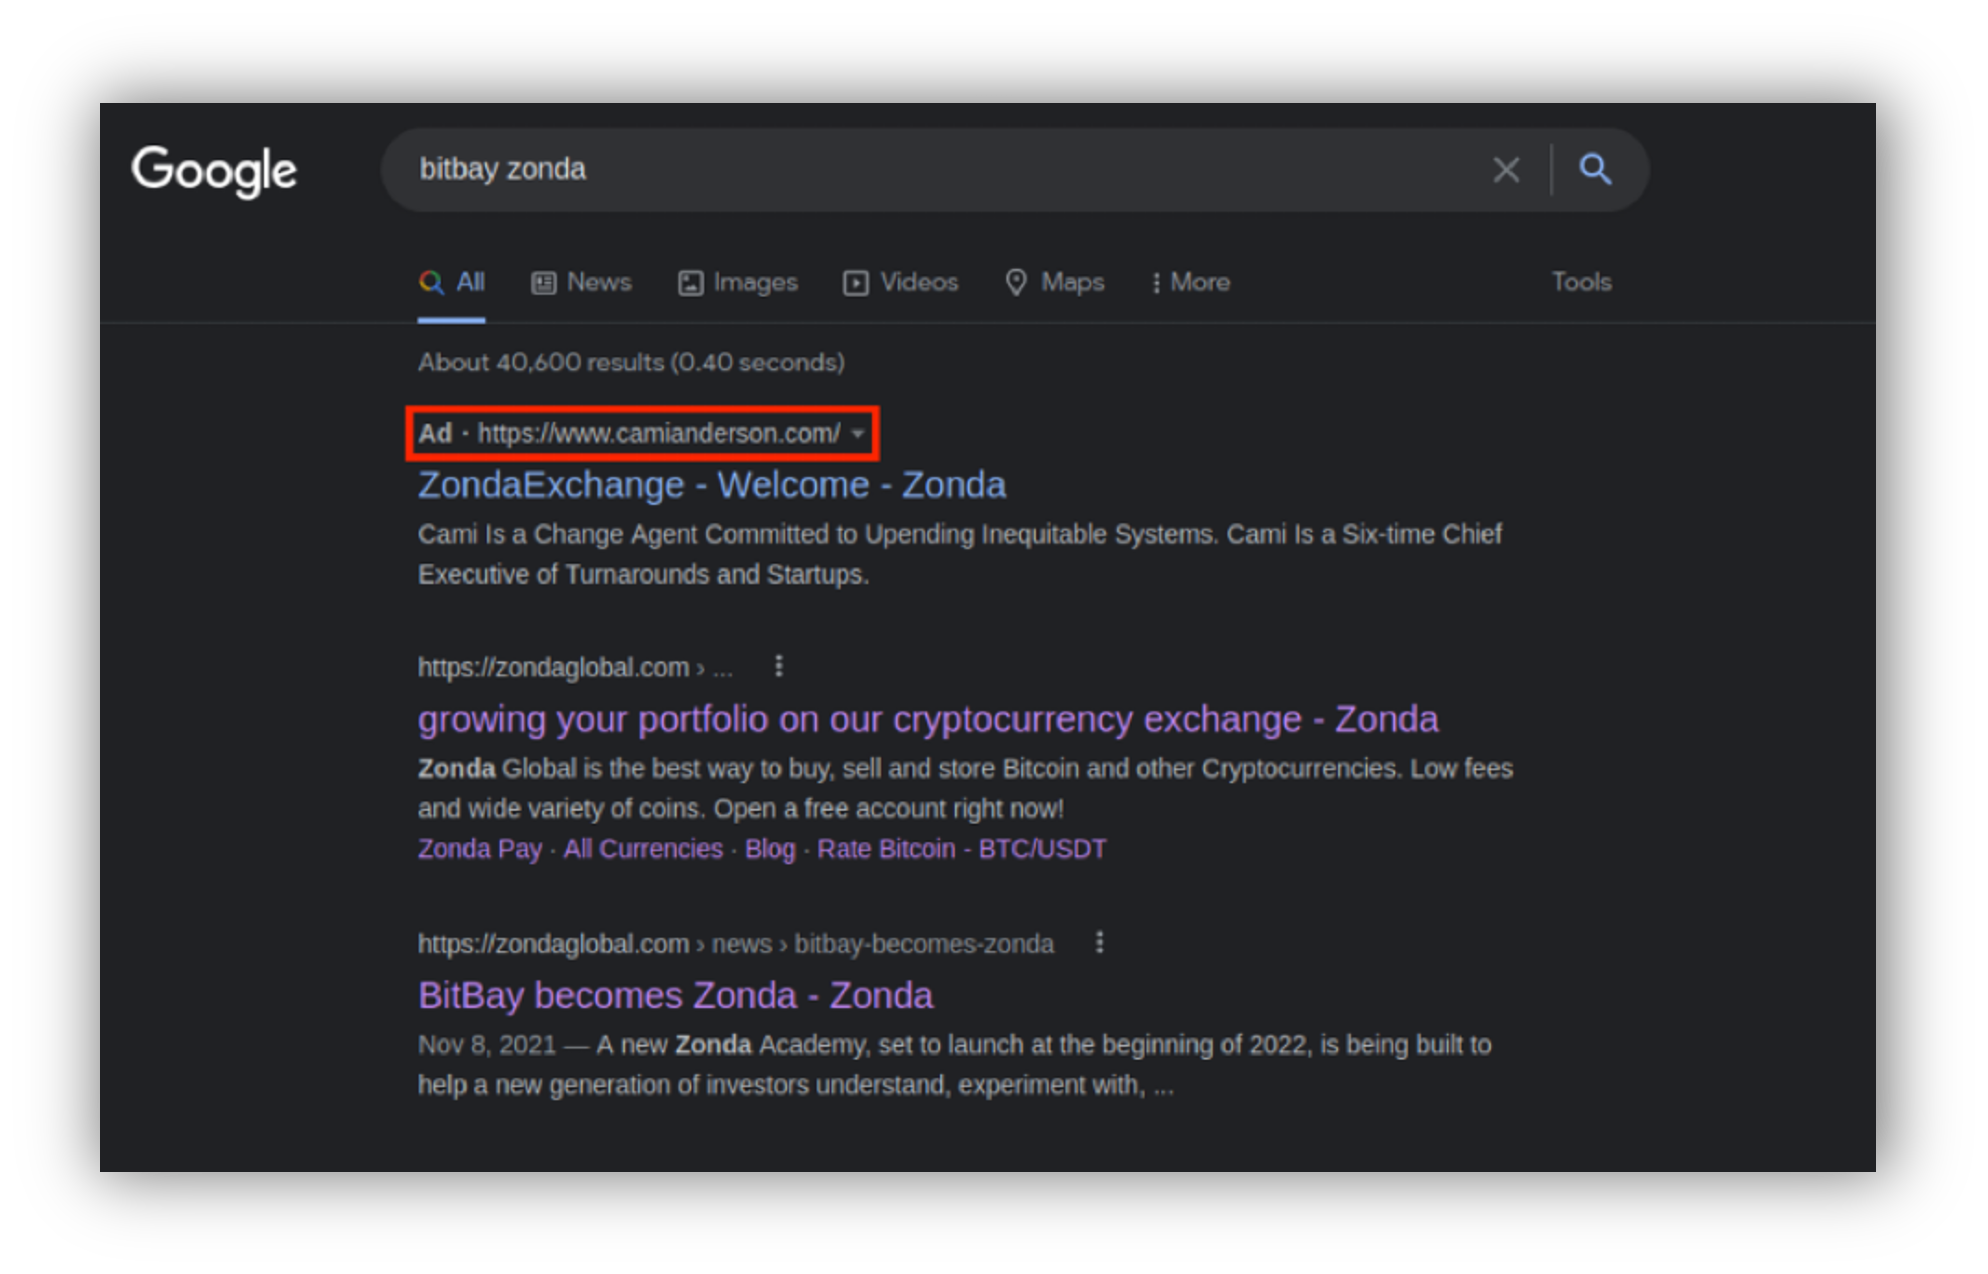Open the More search filters menu

coord(1190,283)
